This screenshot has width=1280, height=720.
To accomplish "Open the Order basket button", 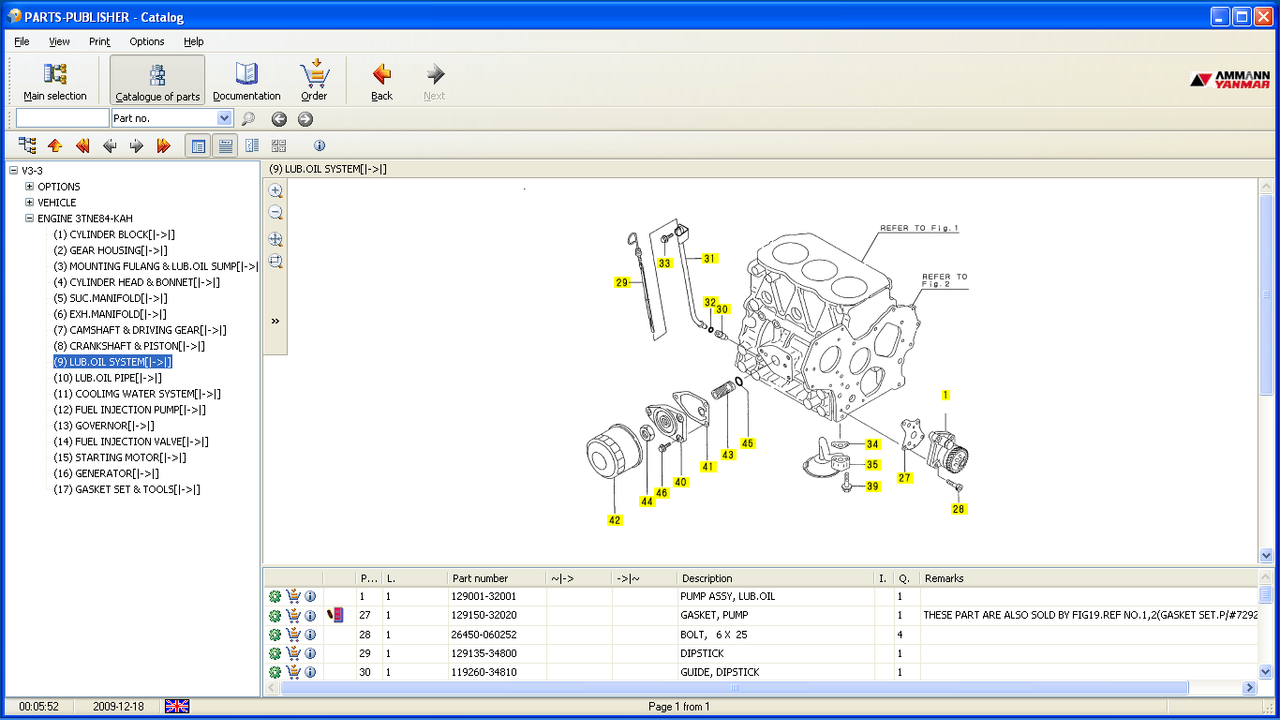I will point(314,81).
